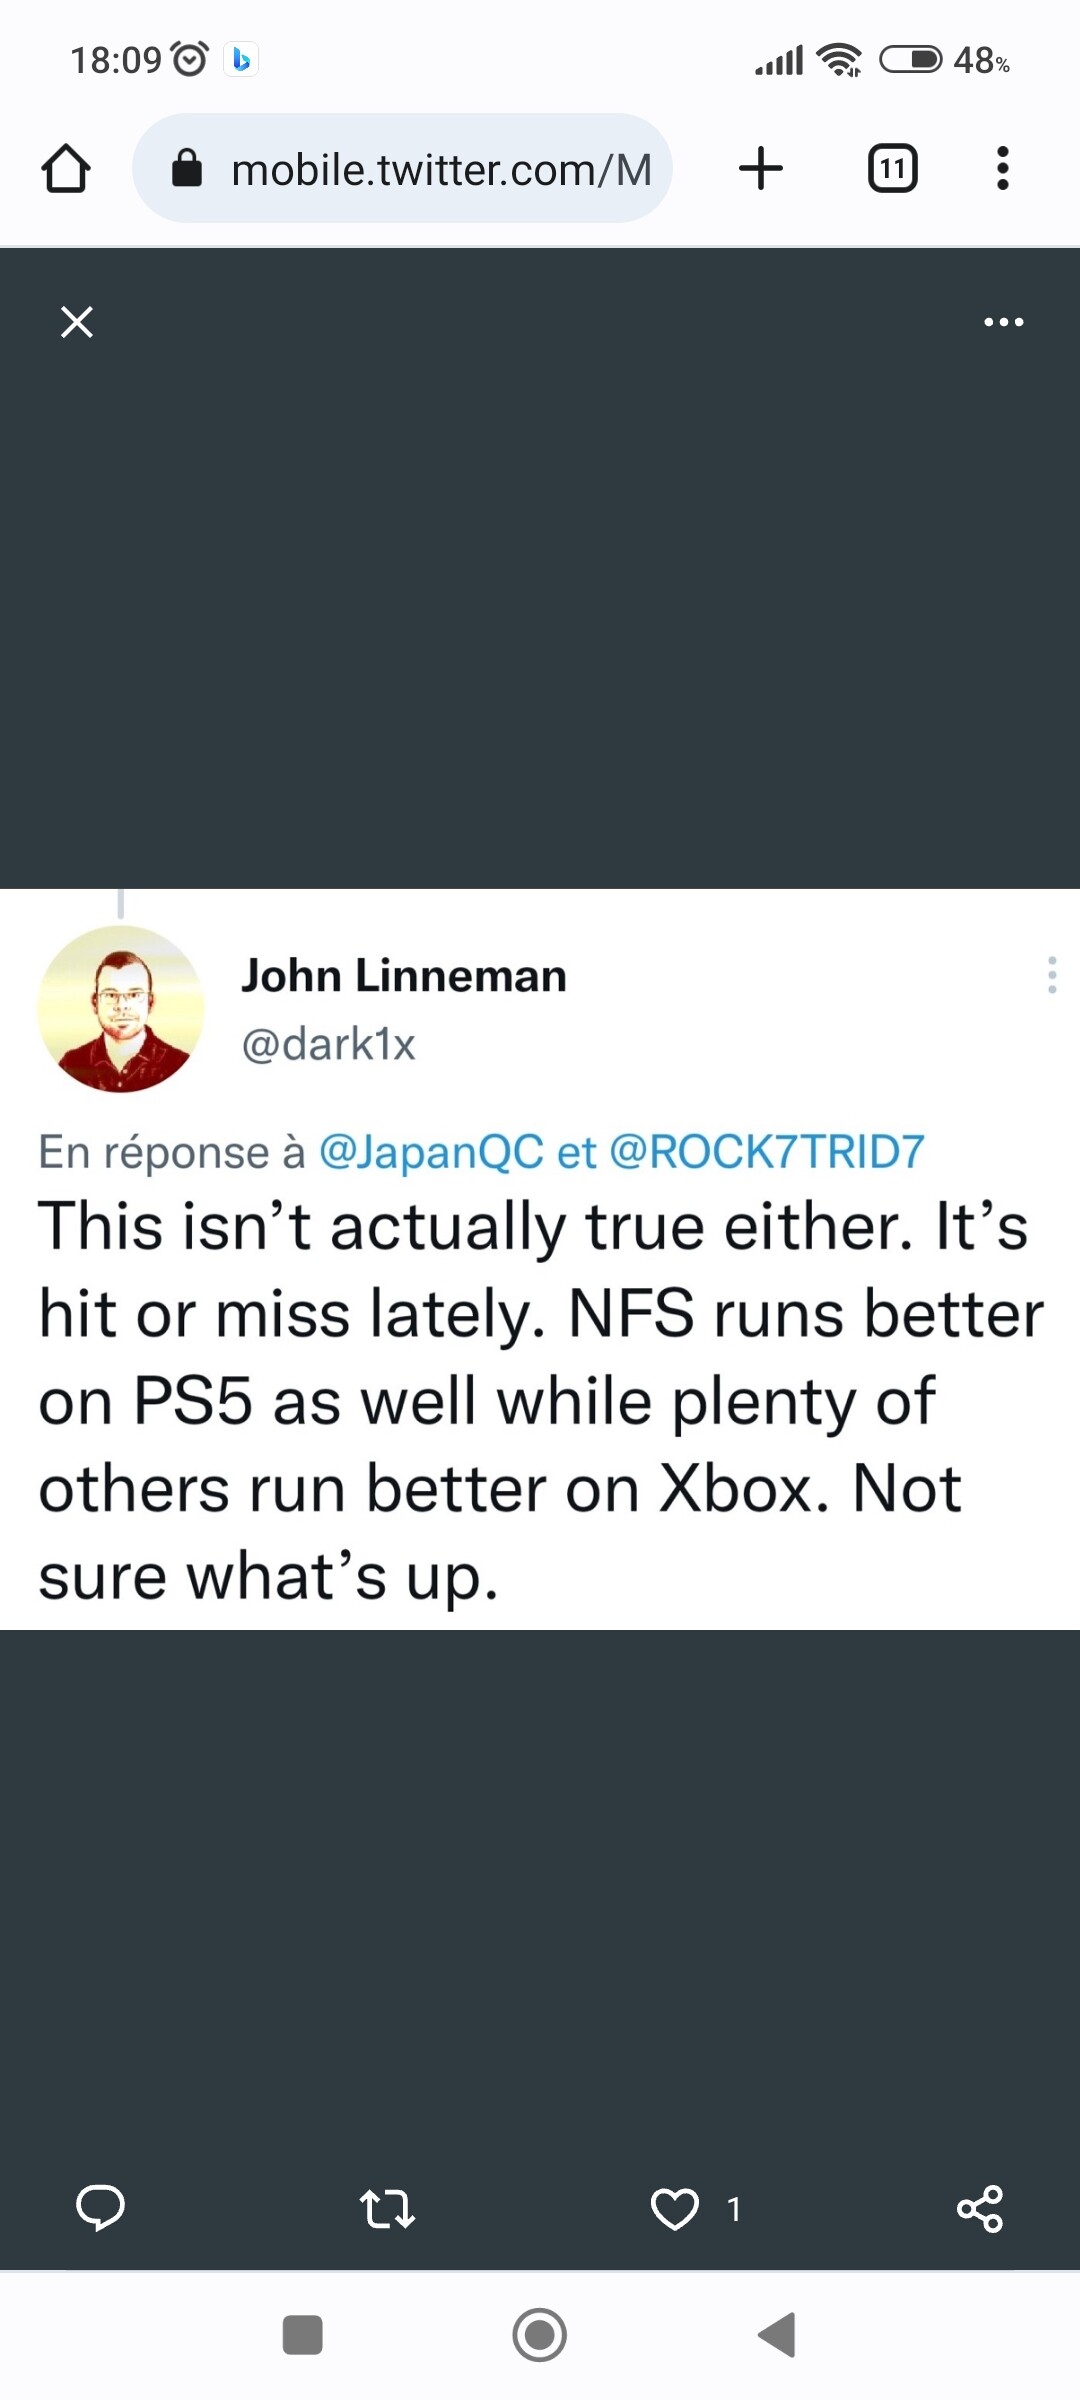
Task: Open John Linneman's tweet options menu
Action: pyautogui.click(x=1051, y=974)
